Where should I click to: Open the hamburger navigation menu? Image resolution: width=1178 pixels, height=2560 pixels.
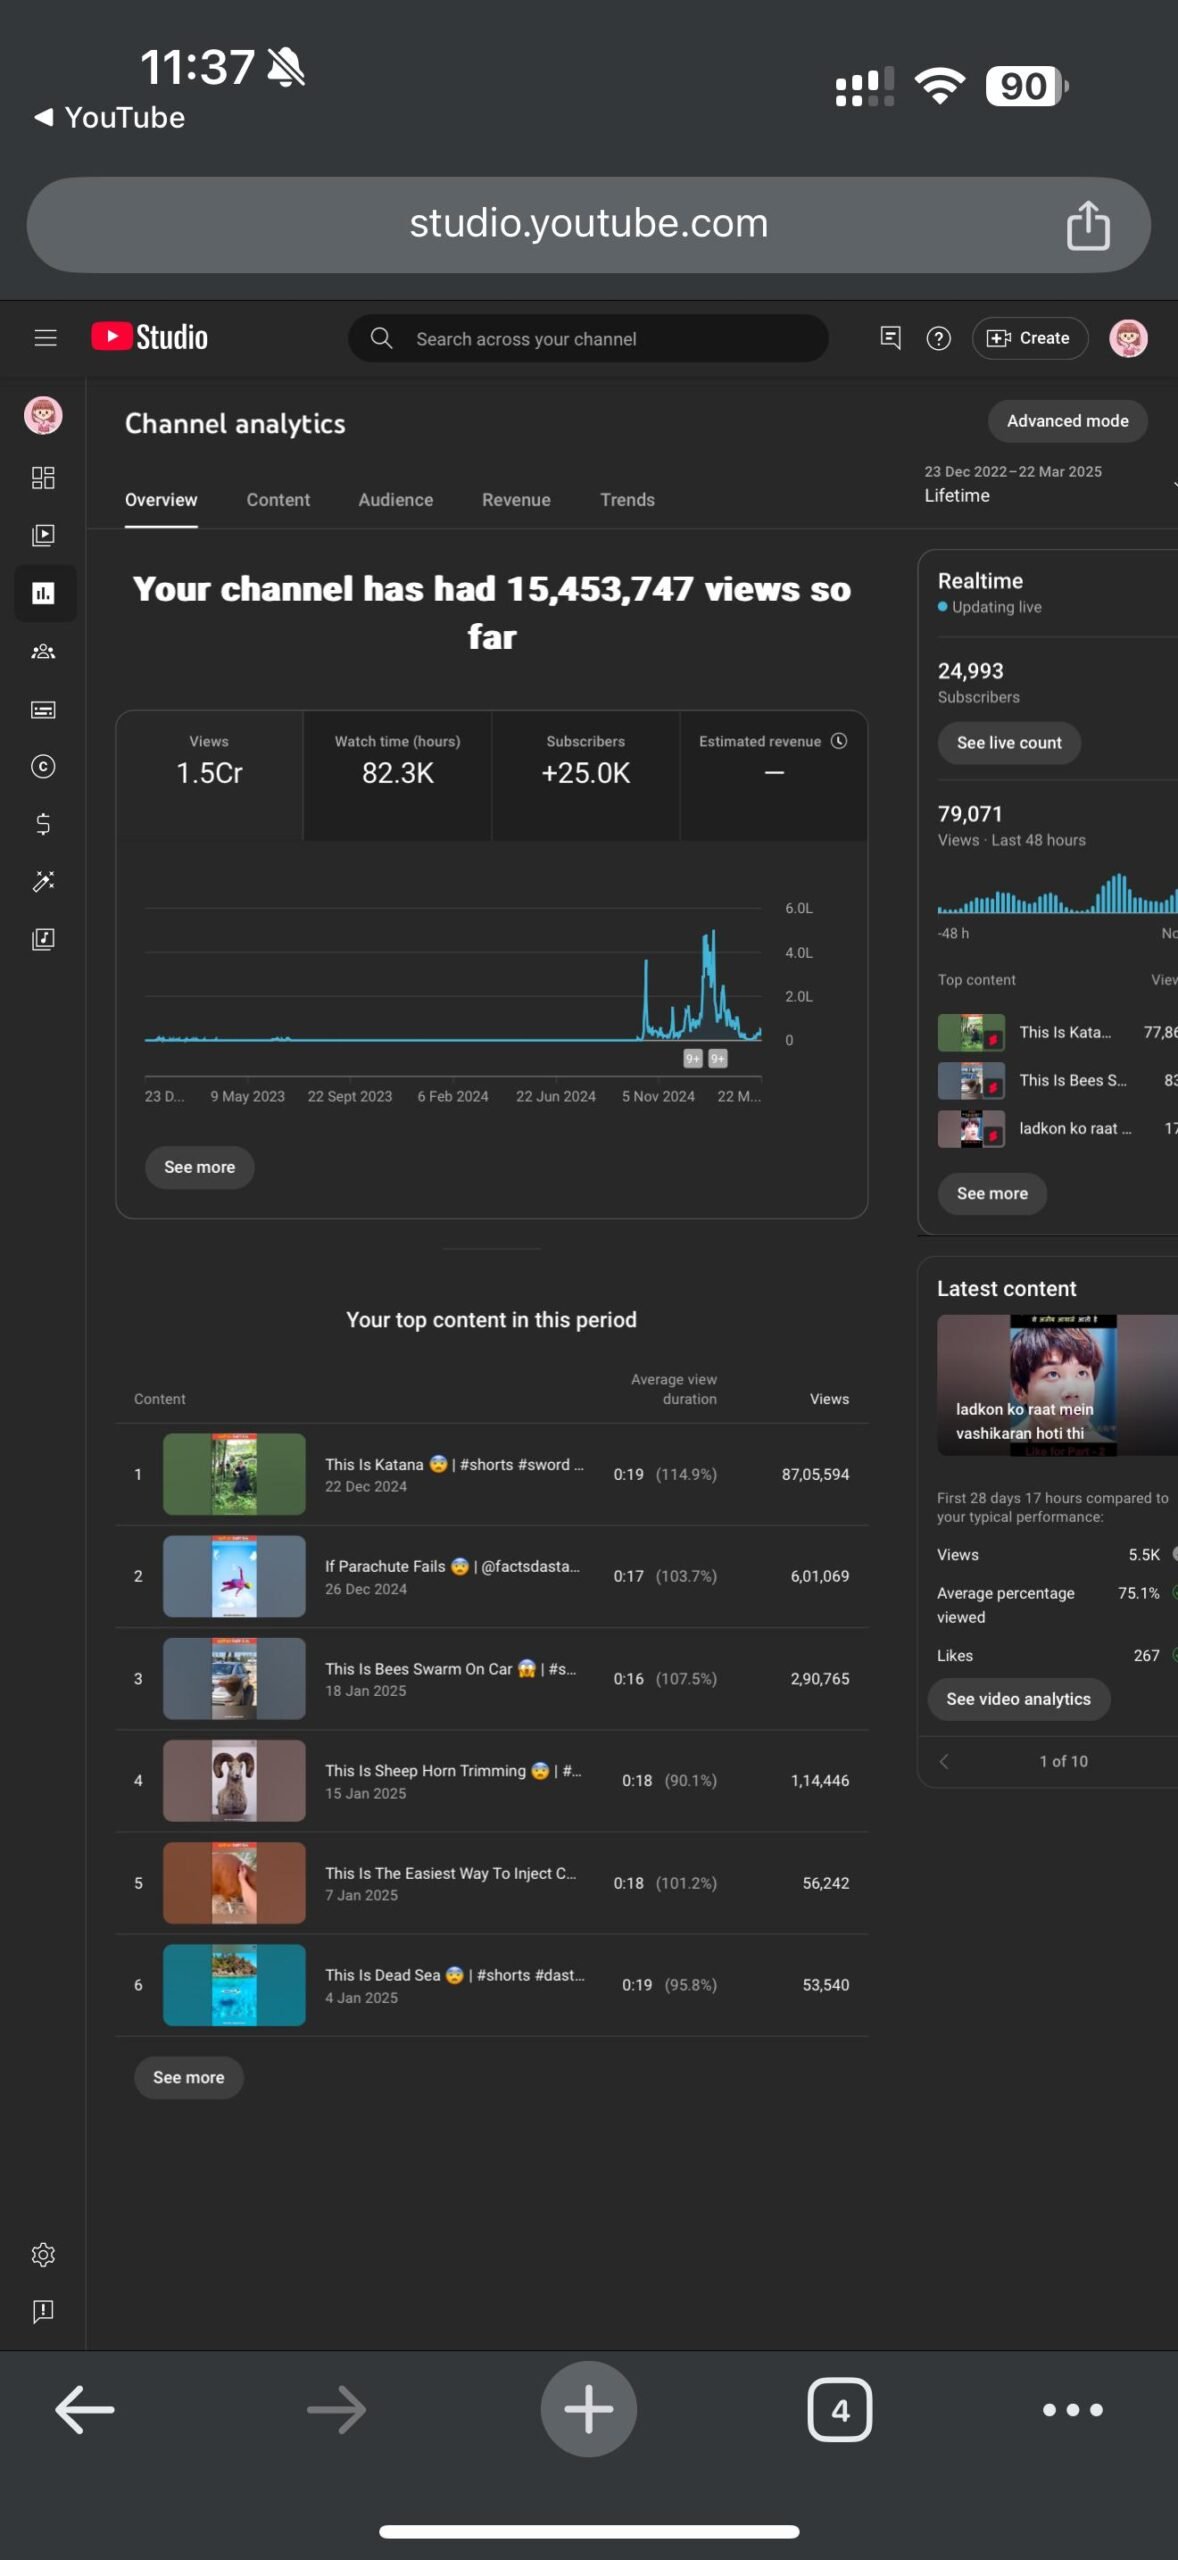45,338
